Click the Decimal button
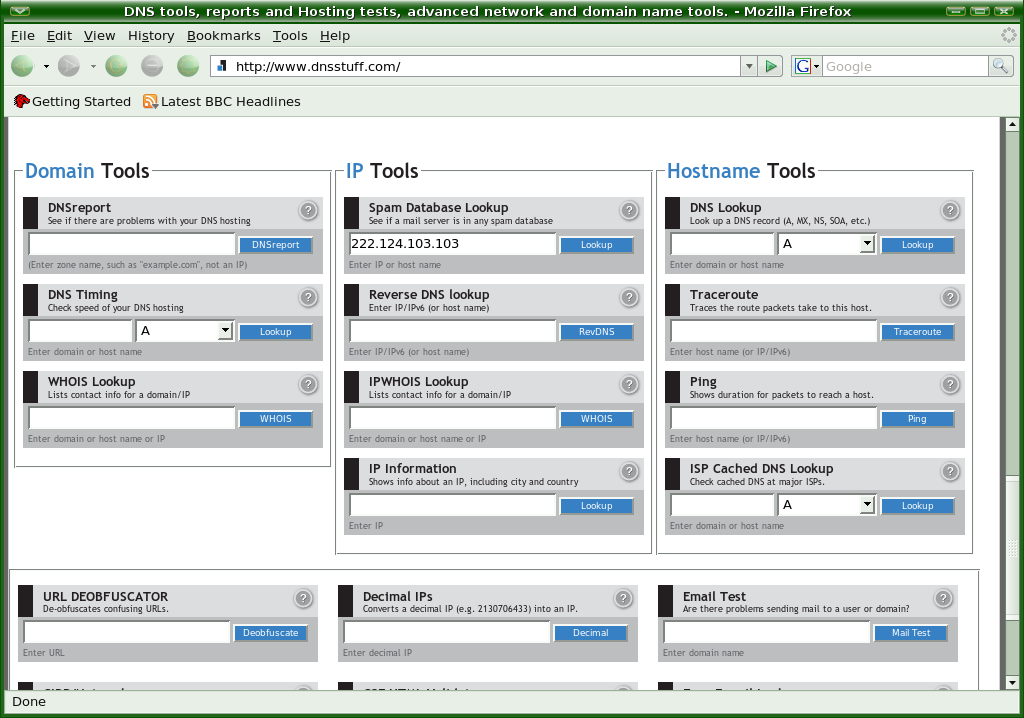1024x718 pixels. [x=590, y=632]
